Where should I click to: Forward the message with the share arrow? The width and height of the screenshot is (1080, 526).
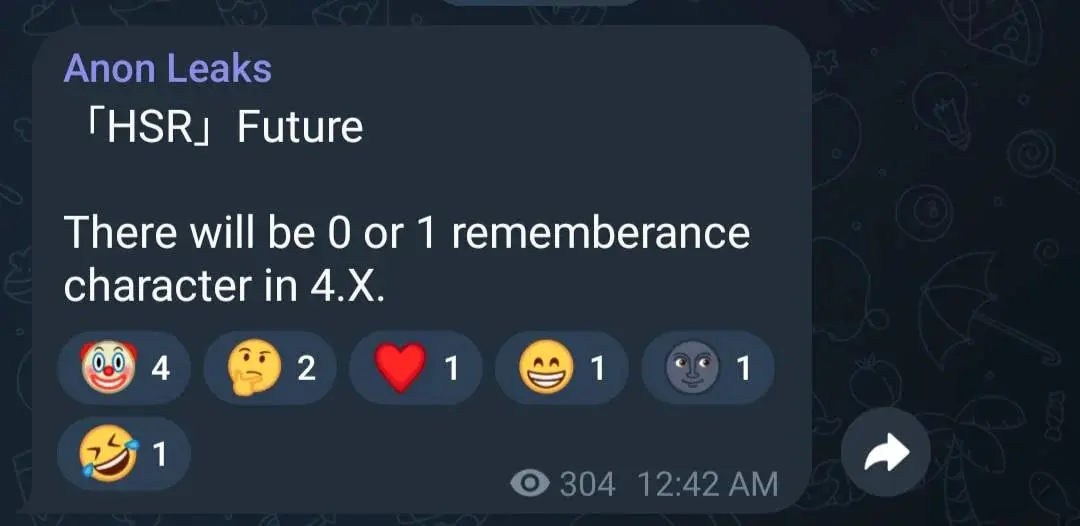click(x=885, y=455)
